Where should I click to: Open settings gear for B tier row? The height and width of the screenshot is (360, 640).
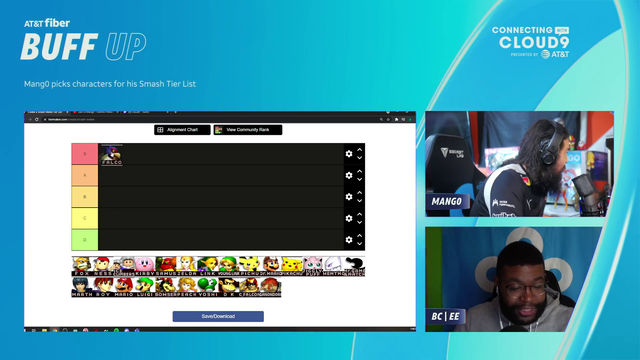[349, 197]
